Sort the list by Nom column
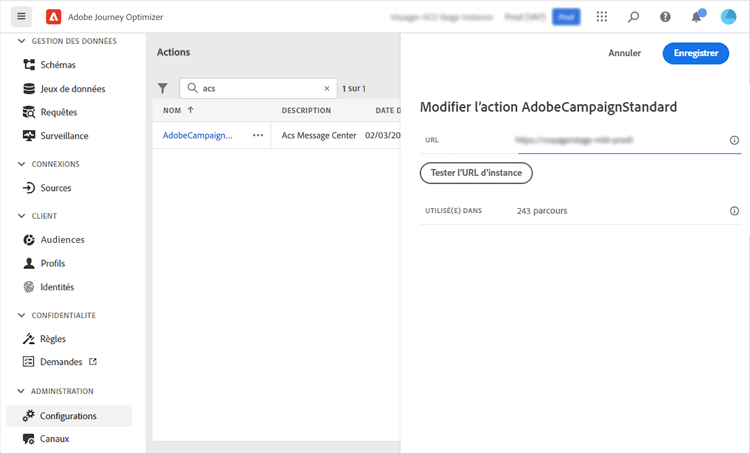The height and width of the screenshot is (453, 750). click(178, 110)
